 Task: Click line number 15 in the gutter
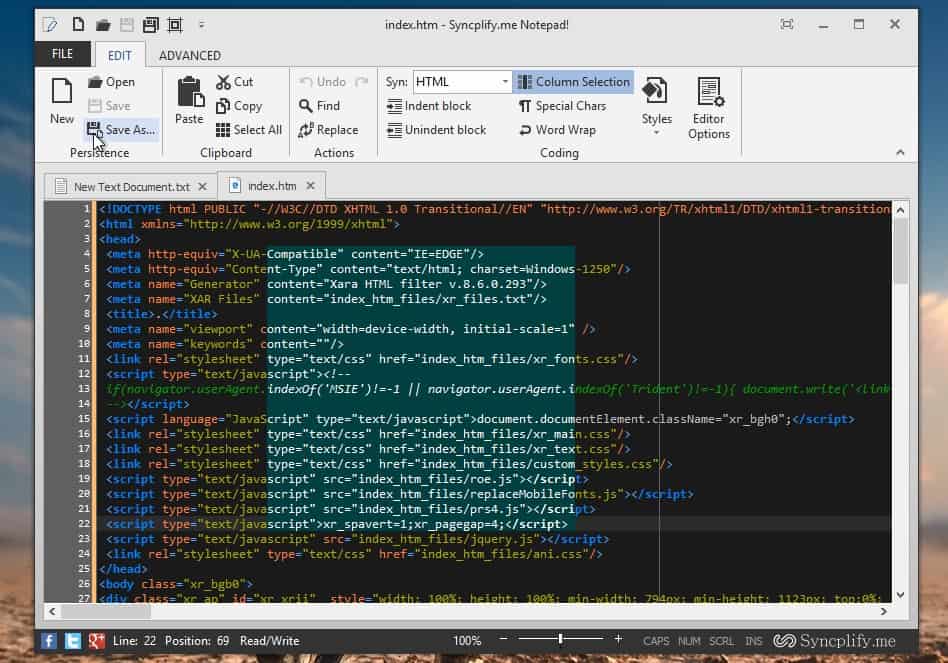83,418
